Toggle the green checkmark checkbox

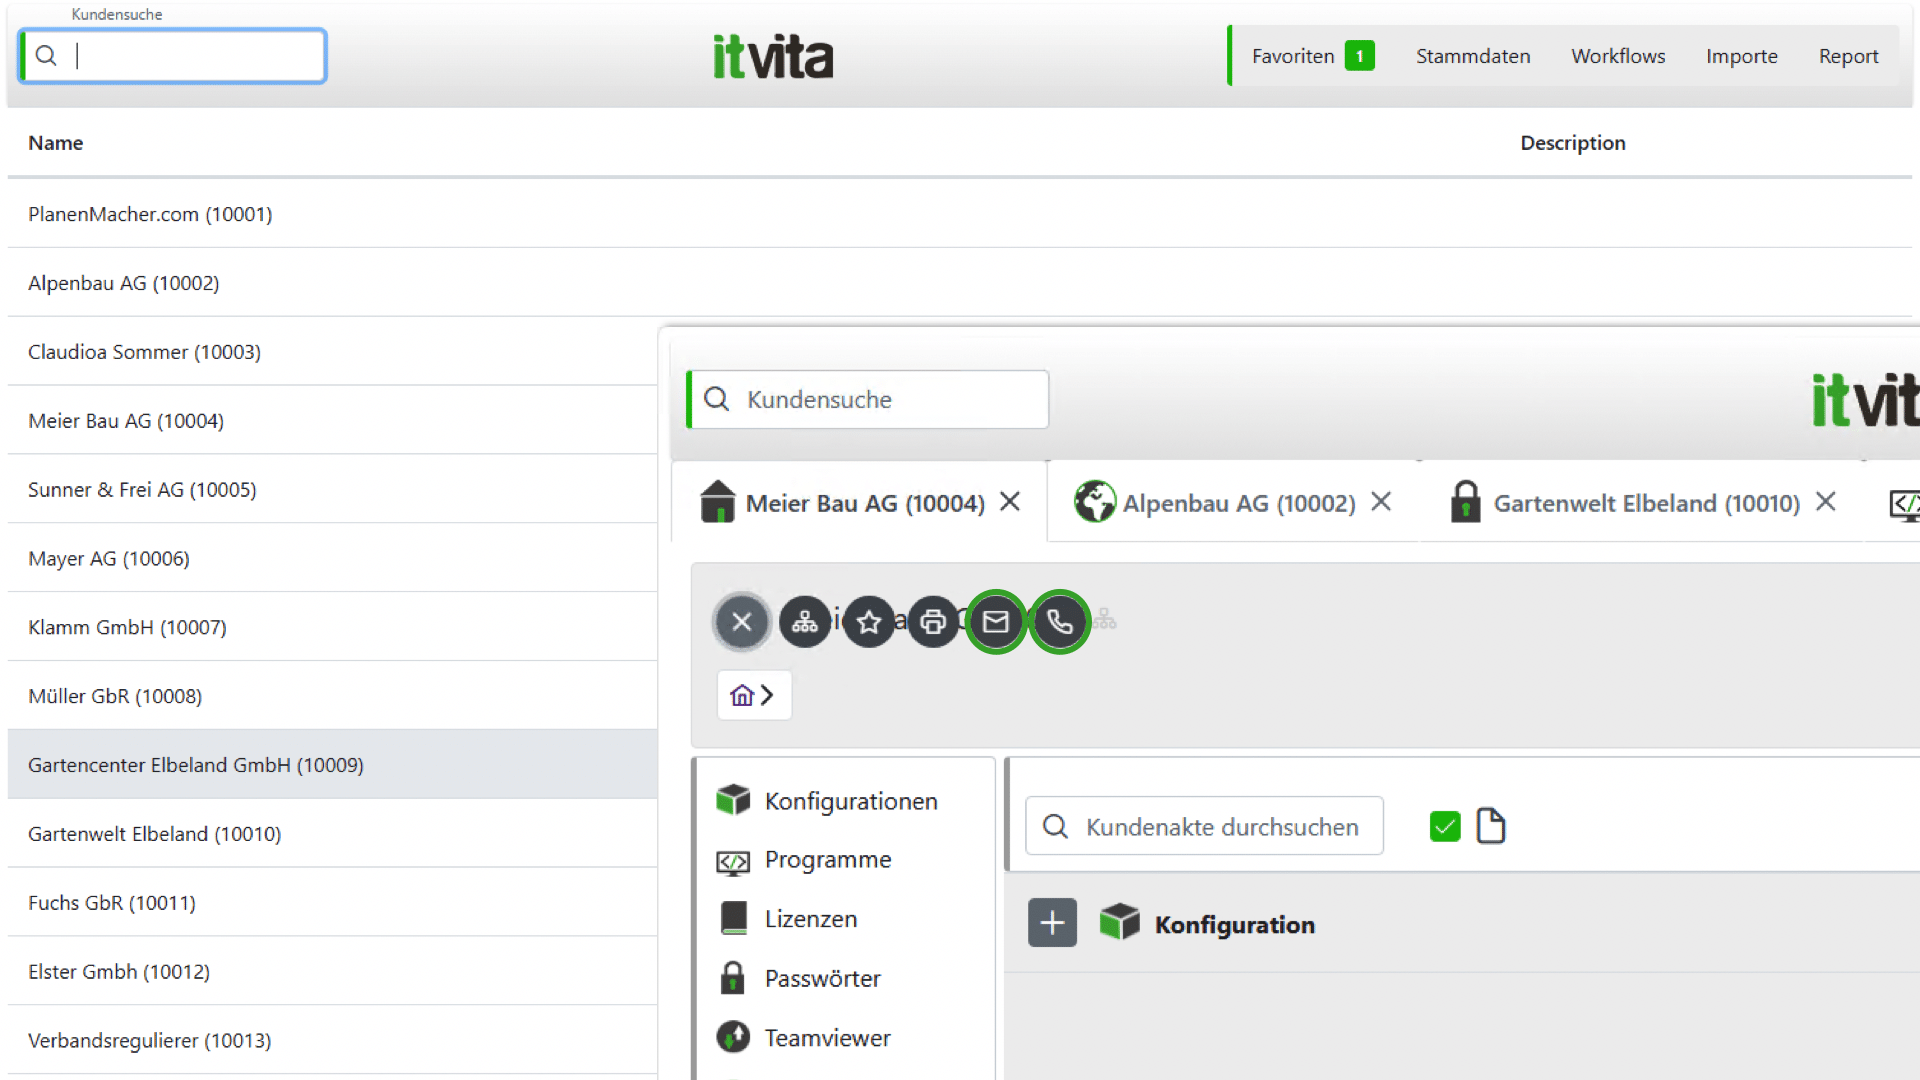pos(1445,826)
